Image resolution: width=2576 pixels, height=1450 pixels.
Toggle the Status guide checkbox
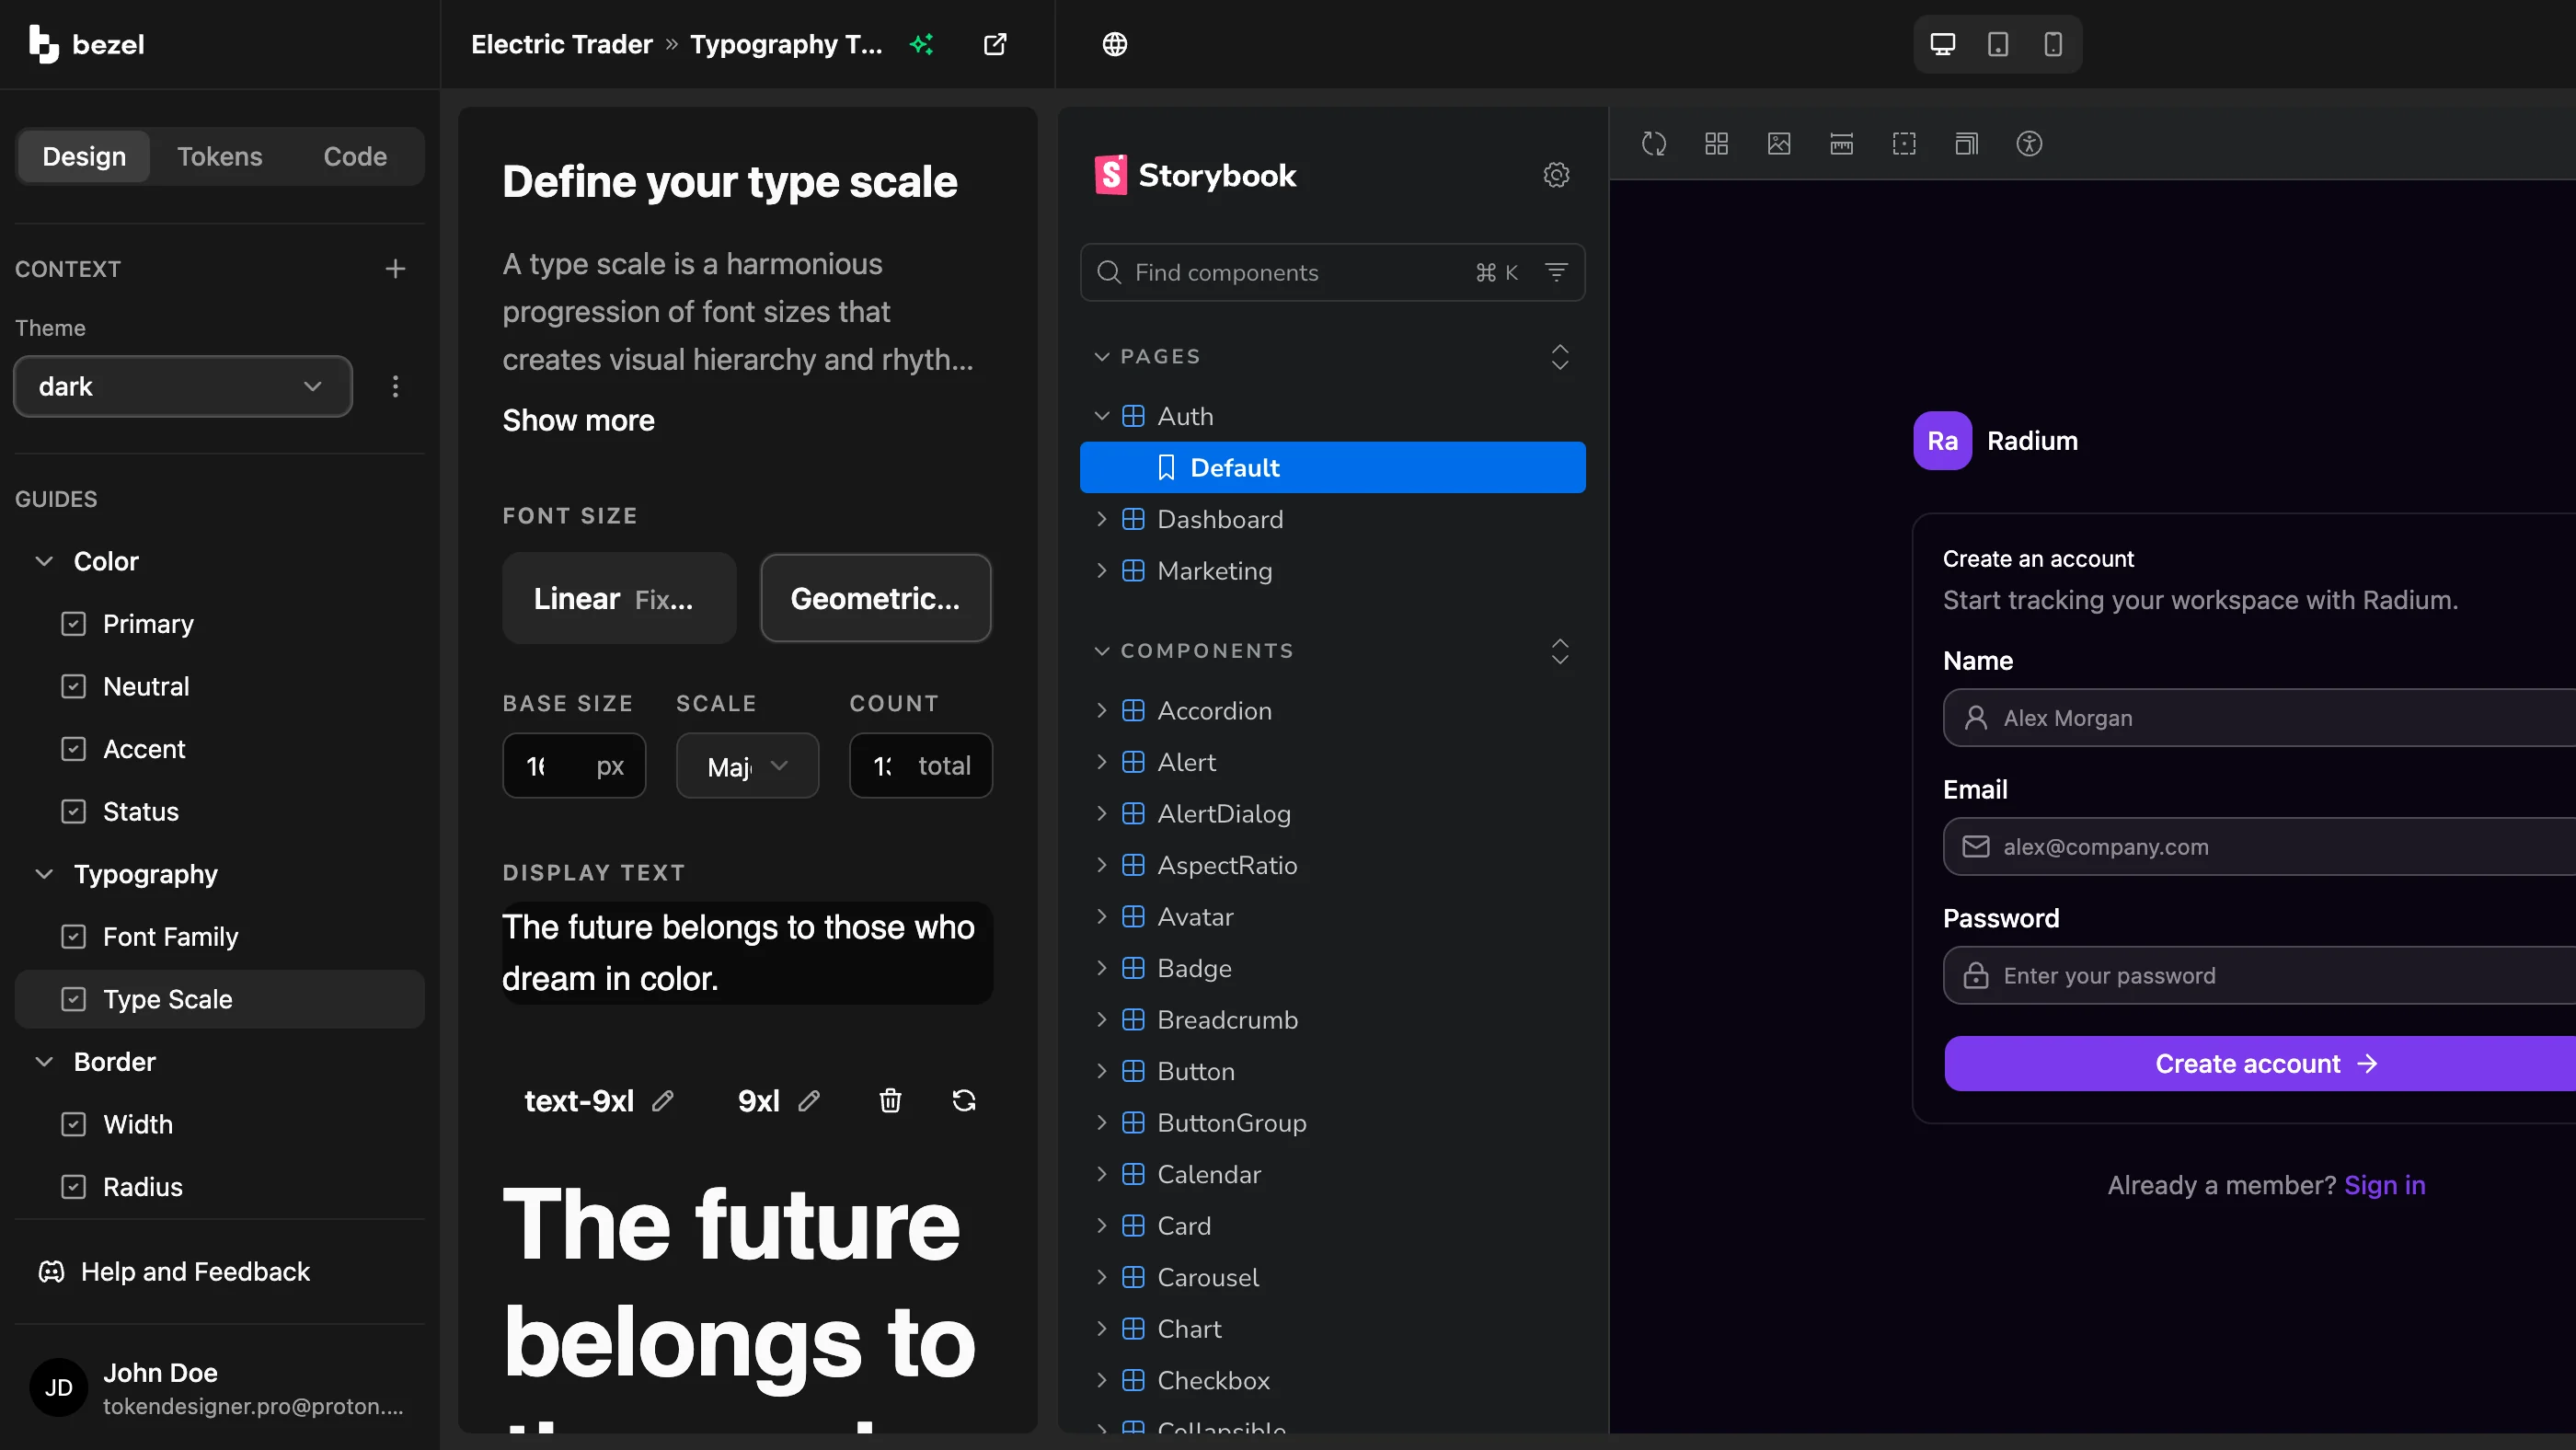point(73,812)
